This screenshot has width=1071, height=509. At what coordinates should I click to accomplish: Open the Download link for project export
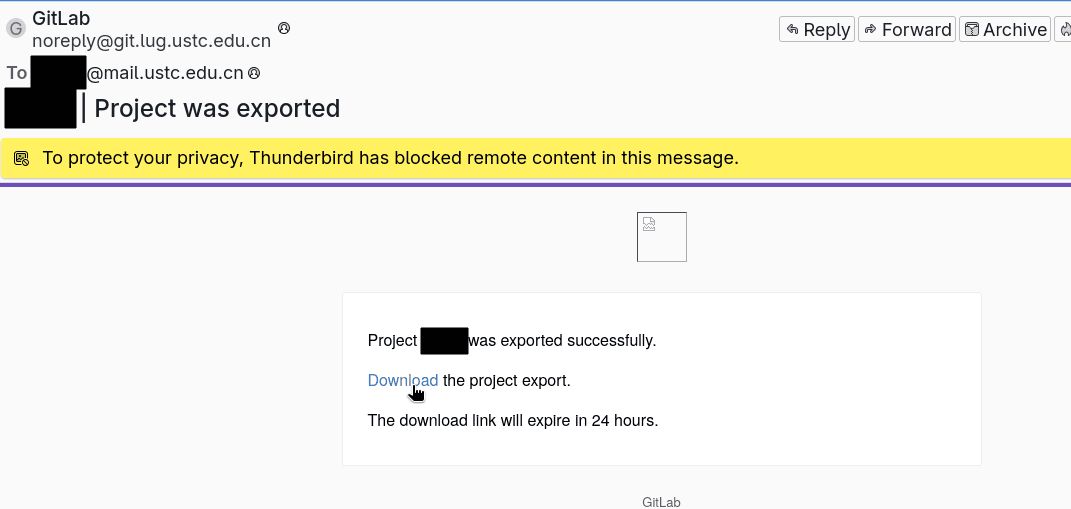point(403,381)
